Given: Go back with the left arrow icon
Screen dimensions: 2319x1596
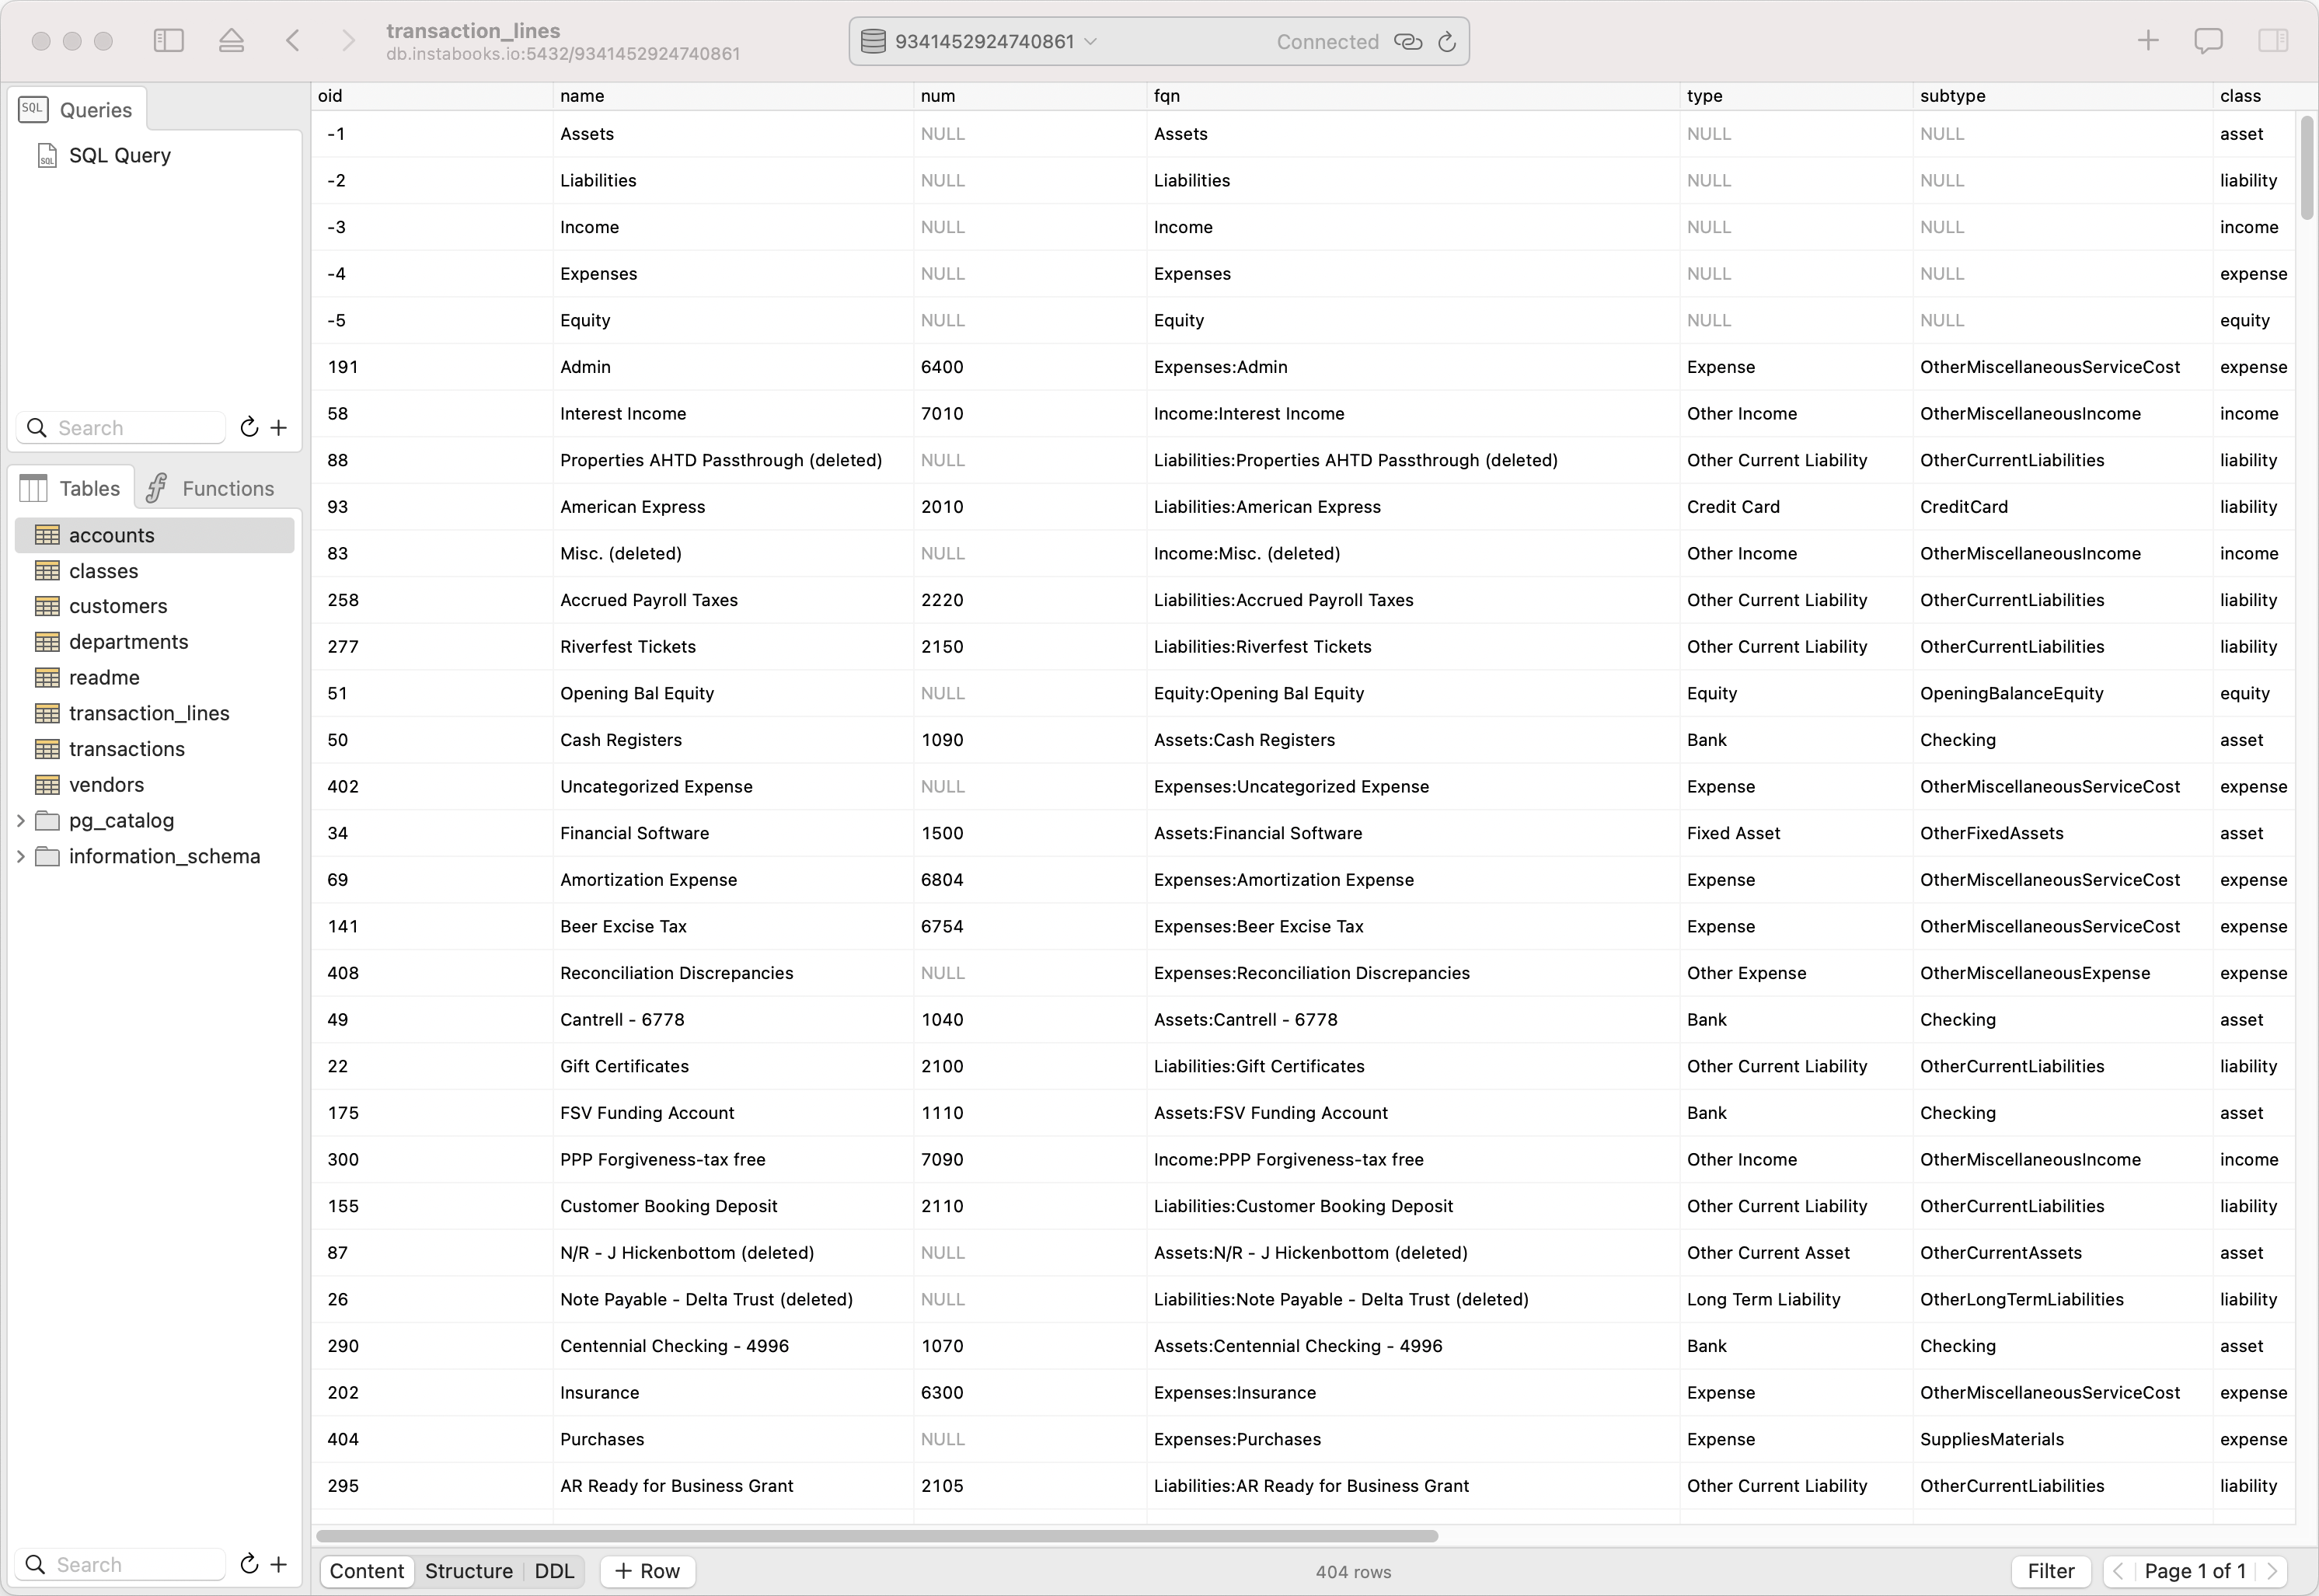Looking at the screenshot, I should [x=292, y=41].
